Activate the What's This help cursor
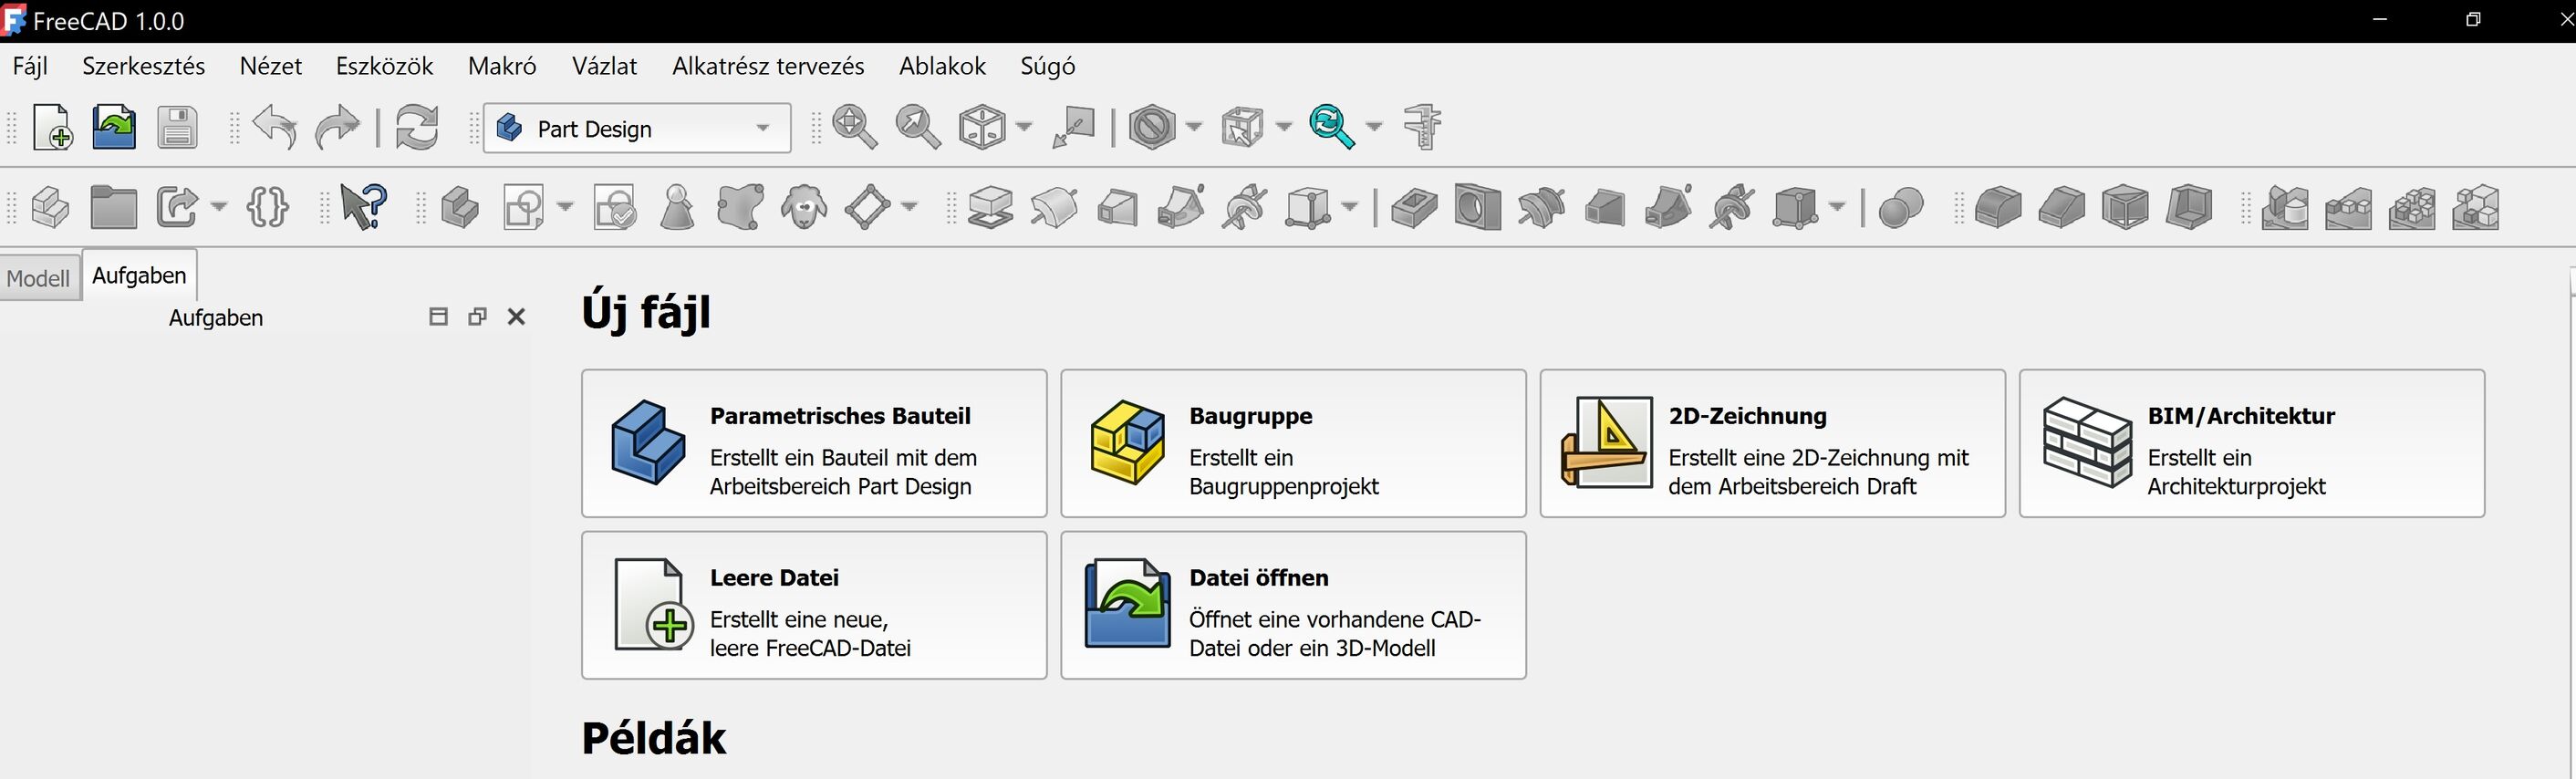2576x779 pixels. coord(363,208)
